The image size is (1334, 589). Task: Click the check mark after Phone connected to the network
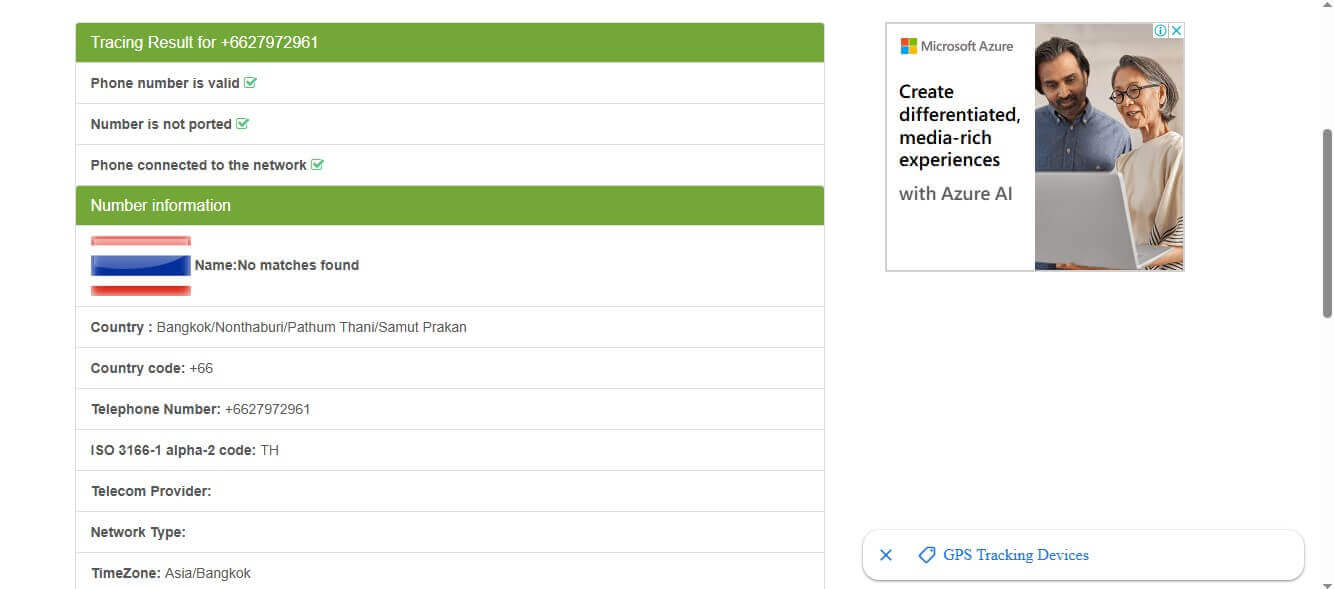317,165
